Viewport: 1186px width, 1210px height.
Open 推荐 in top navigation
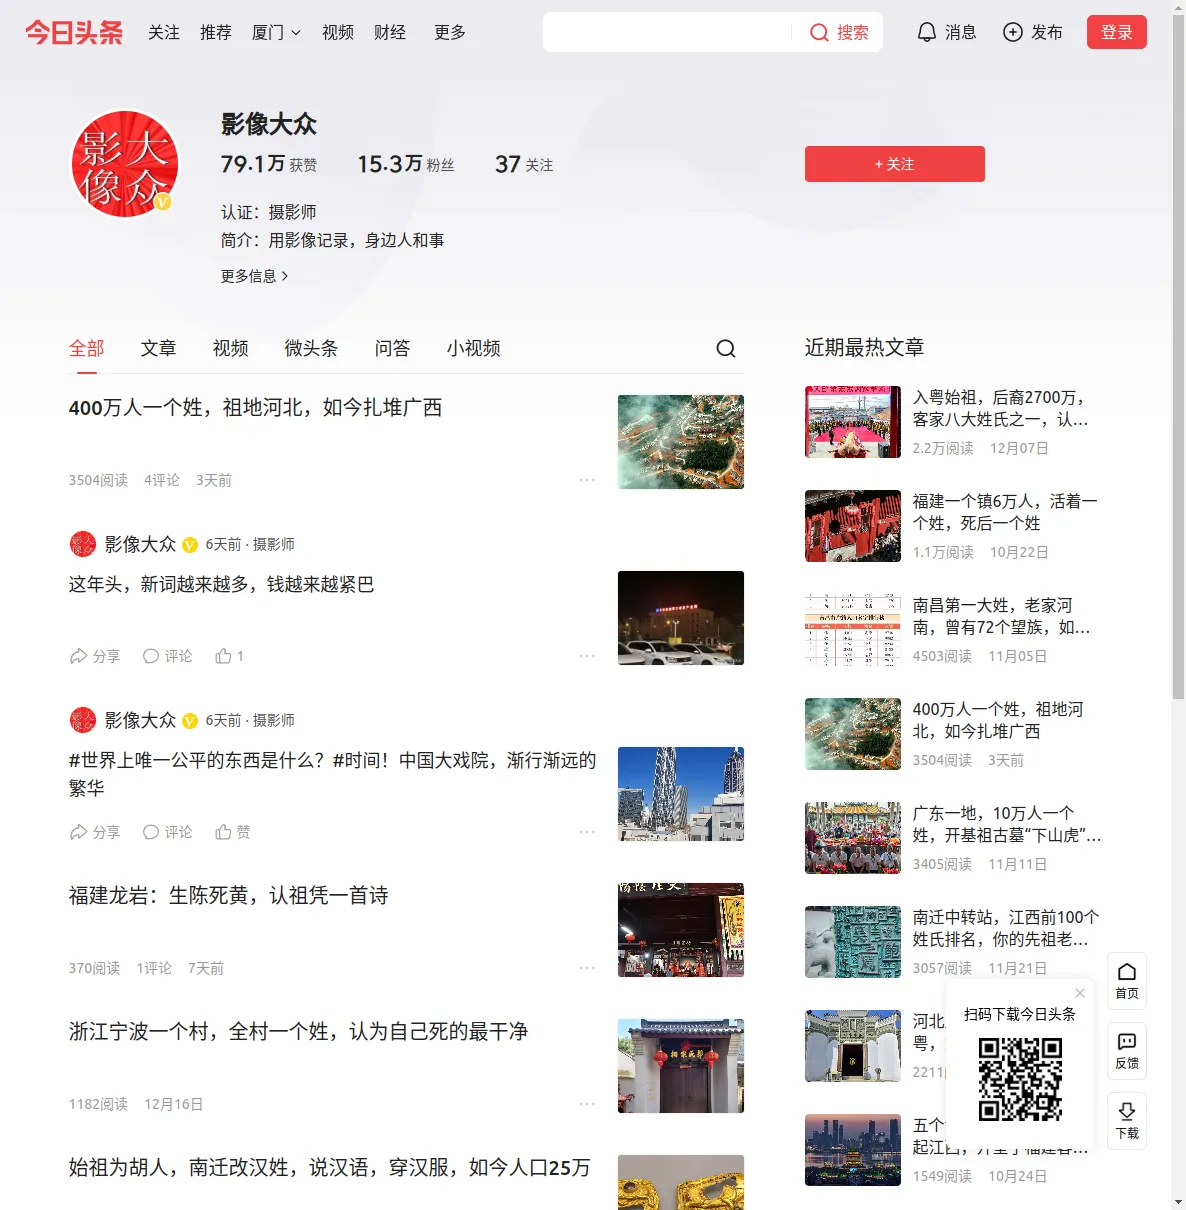(216, 32)
